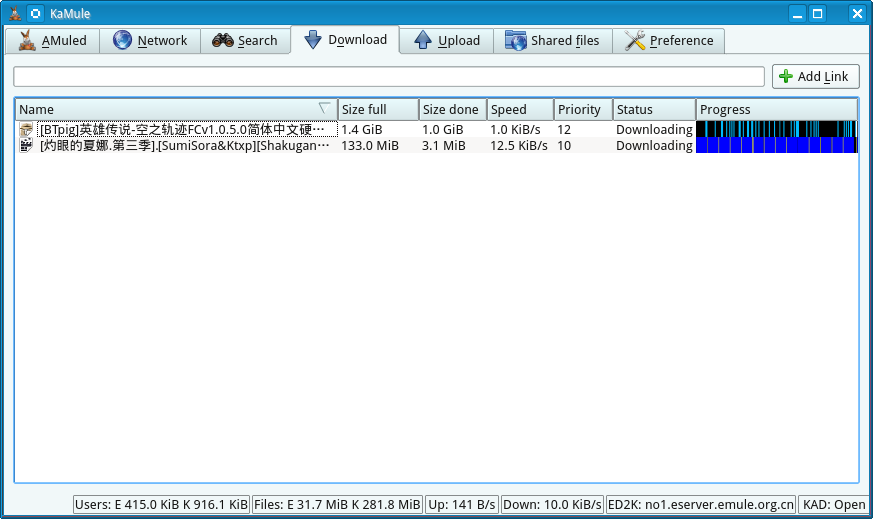Open the AMuled tab
This screenshot has width=873, height=519.
coord(53,41)
